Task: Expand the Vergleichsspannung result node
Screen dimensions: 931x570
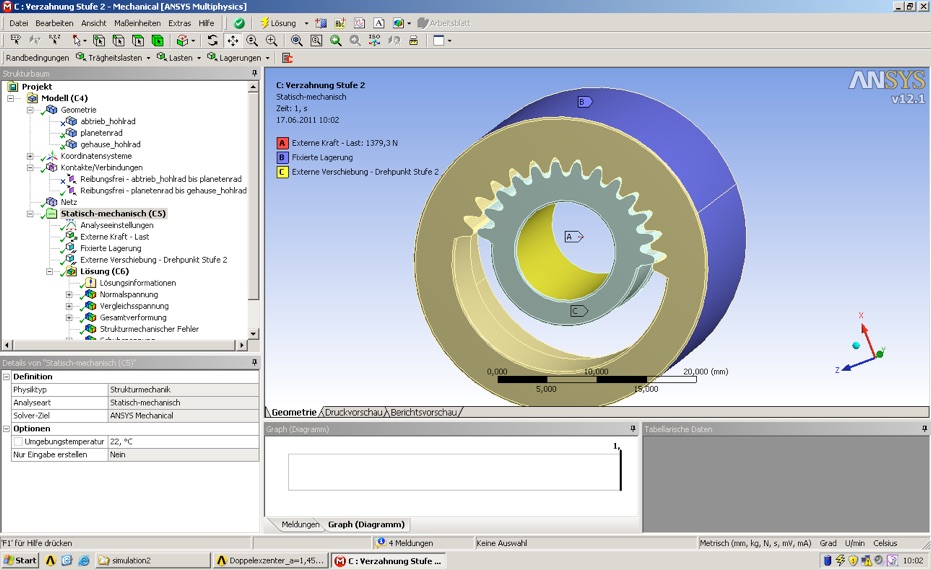Action: pos(69,306)
